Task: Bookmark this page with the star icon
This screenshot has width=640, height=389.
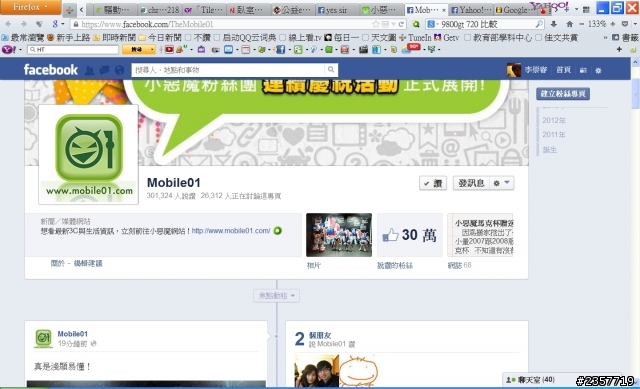Action: [376, 24]
